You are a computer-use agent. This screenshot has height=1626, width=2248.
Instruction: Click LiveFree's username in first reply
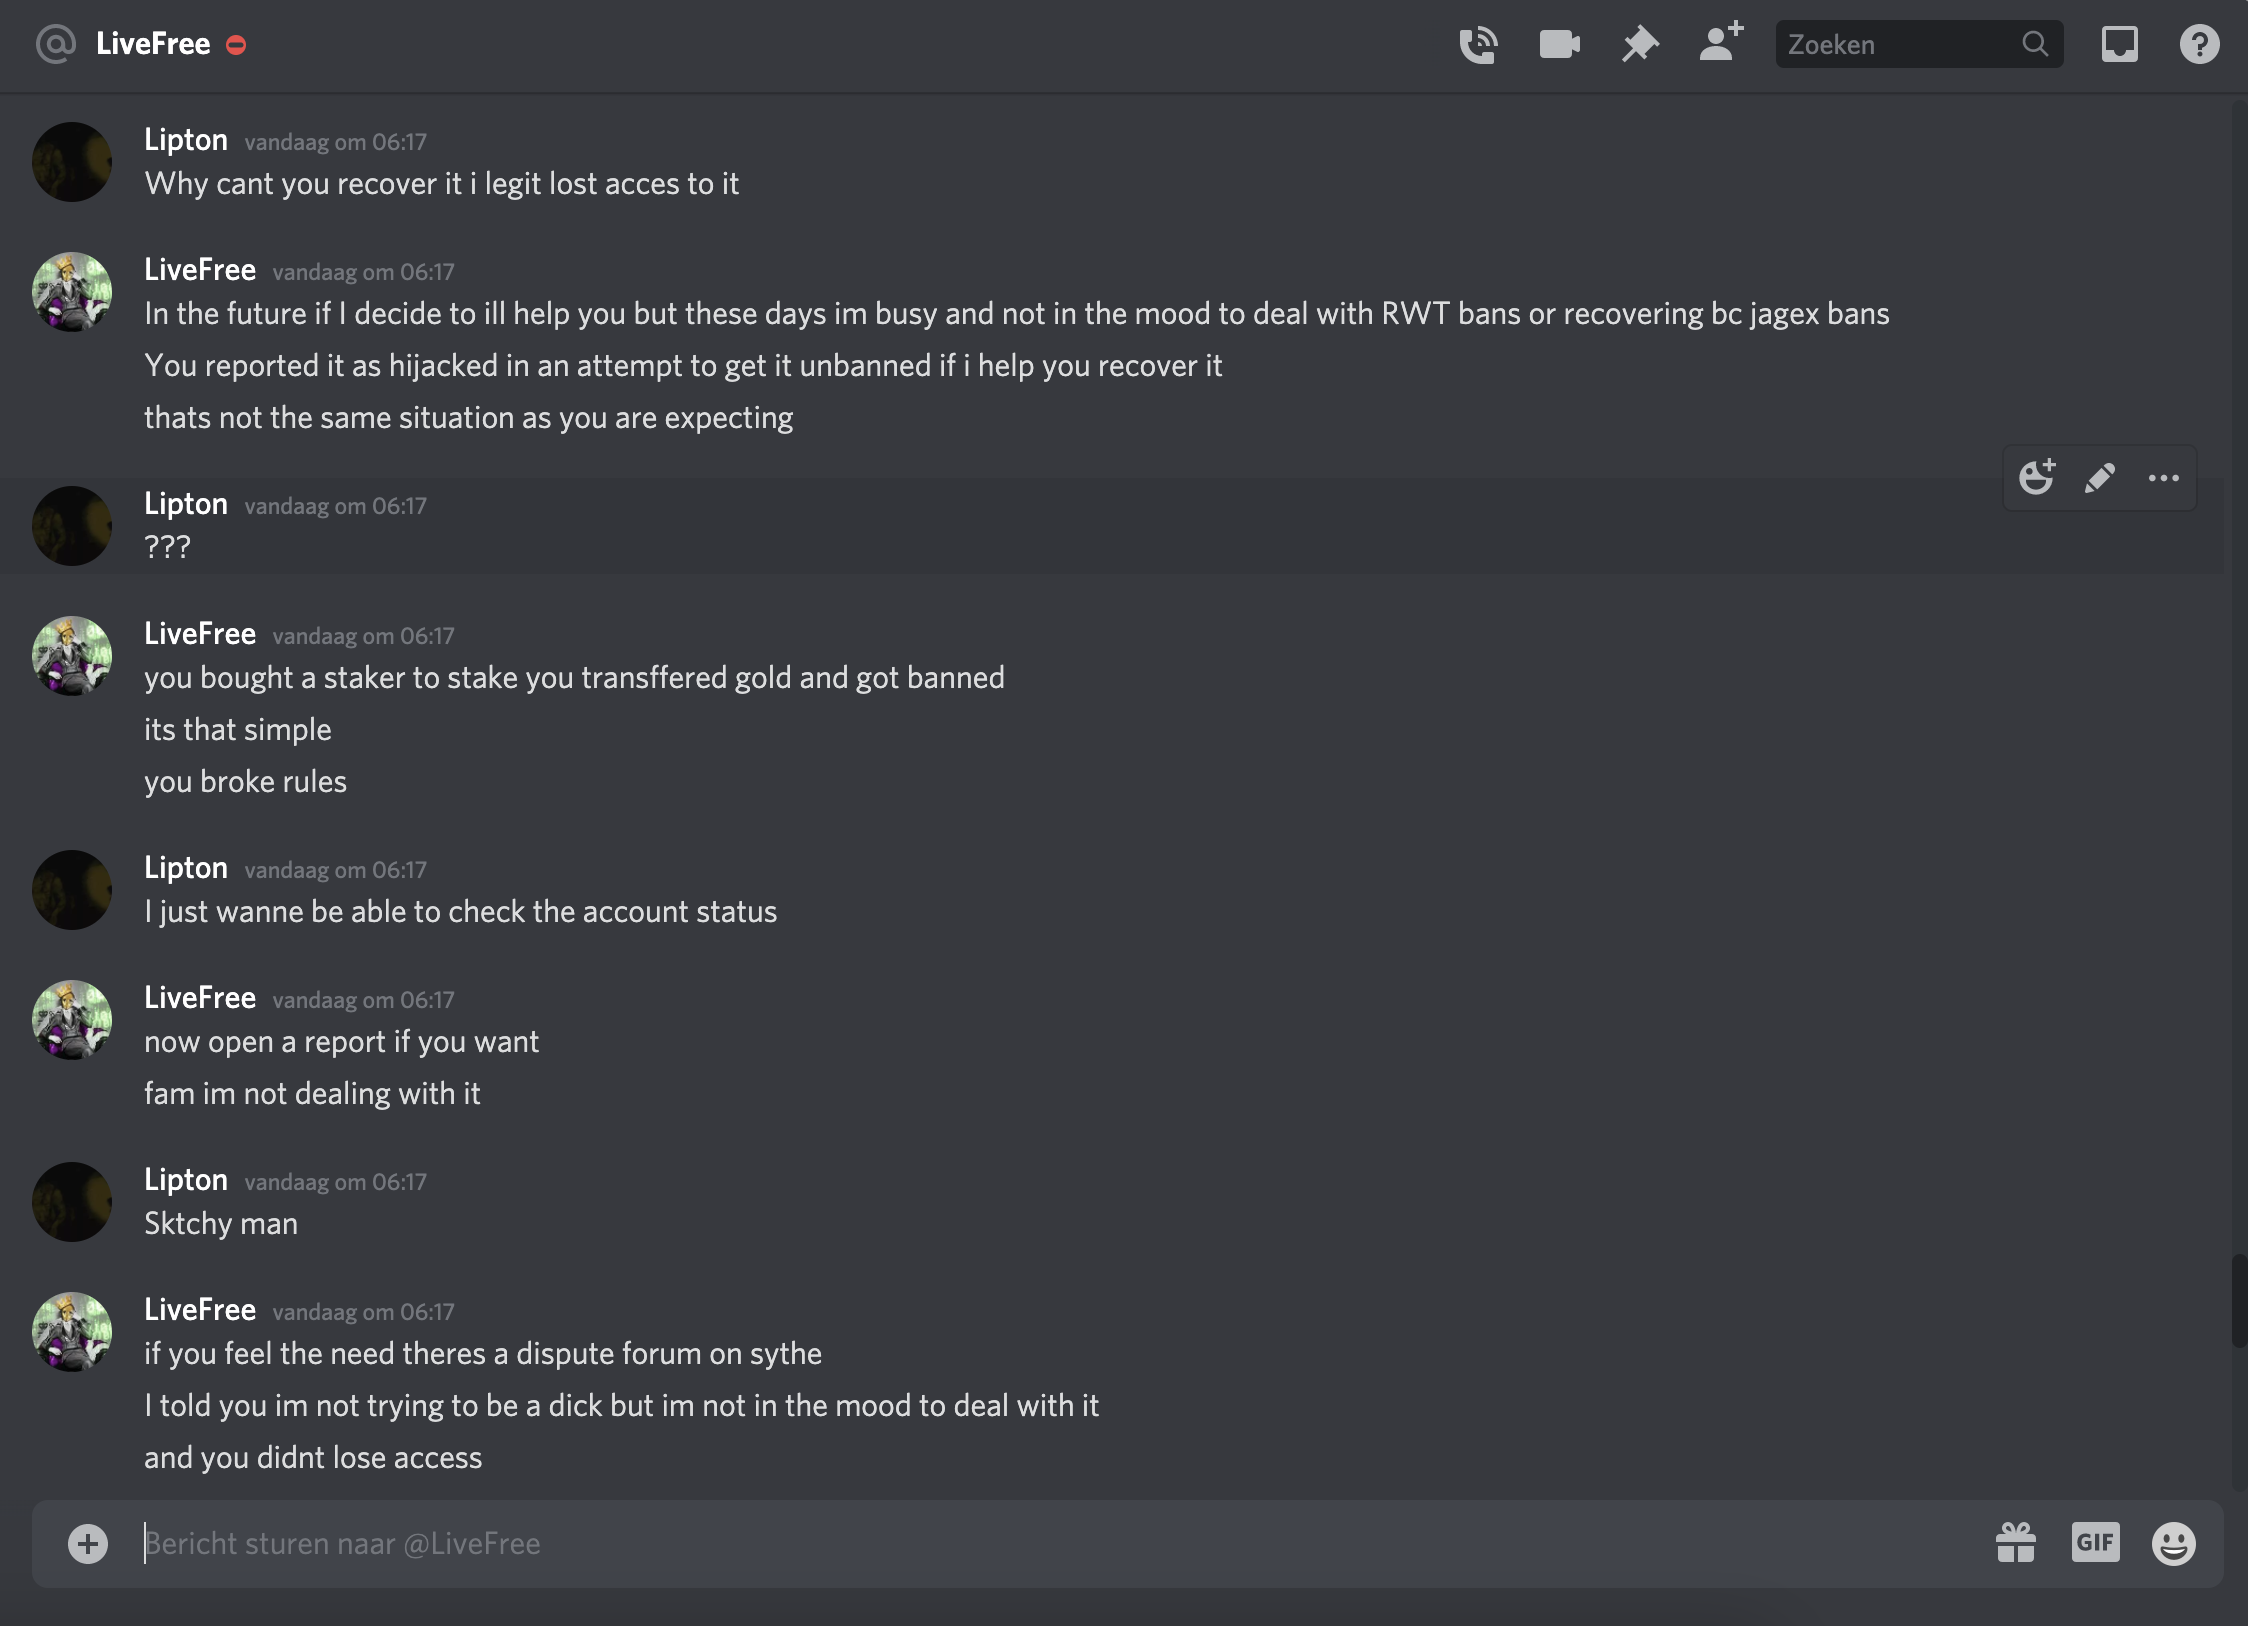(200, 270)
